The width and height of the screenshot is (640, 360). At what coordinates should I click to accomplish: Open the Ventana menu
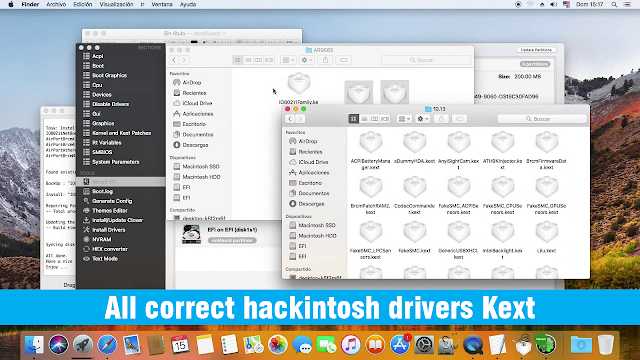coord(162,4)
